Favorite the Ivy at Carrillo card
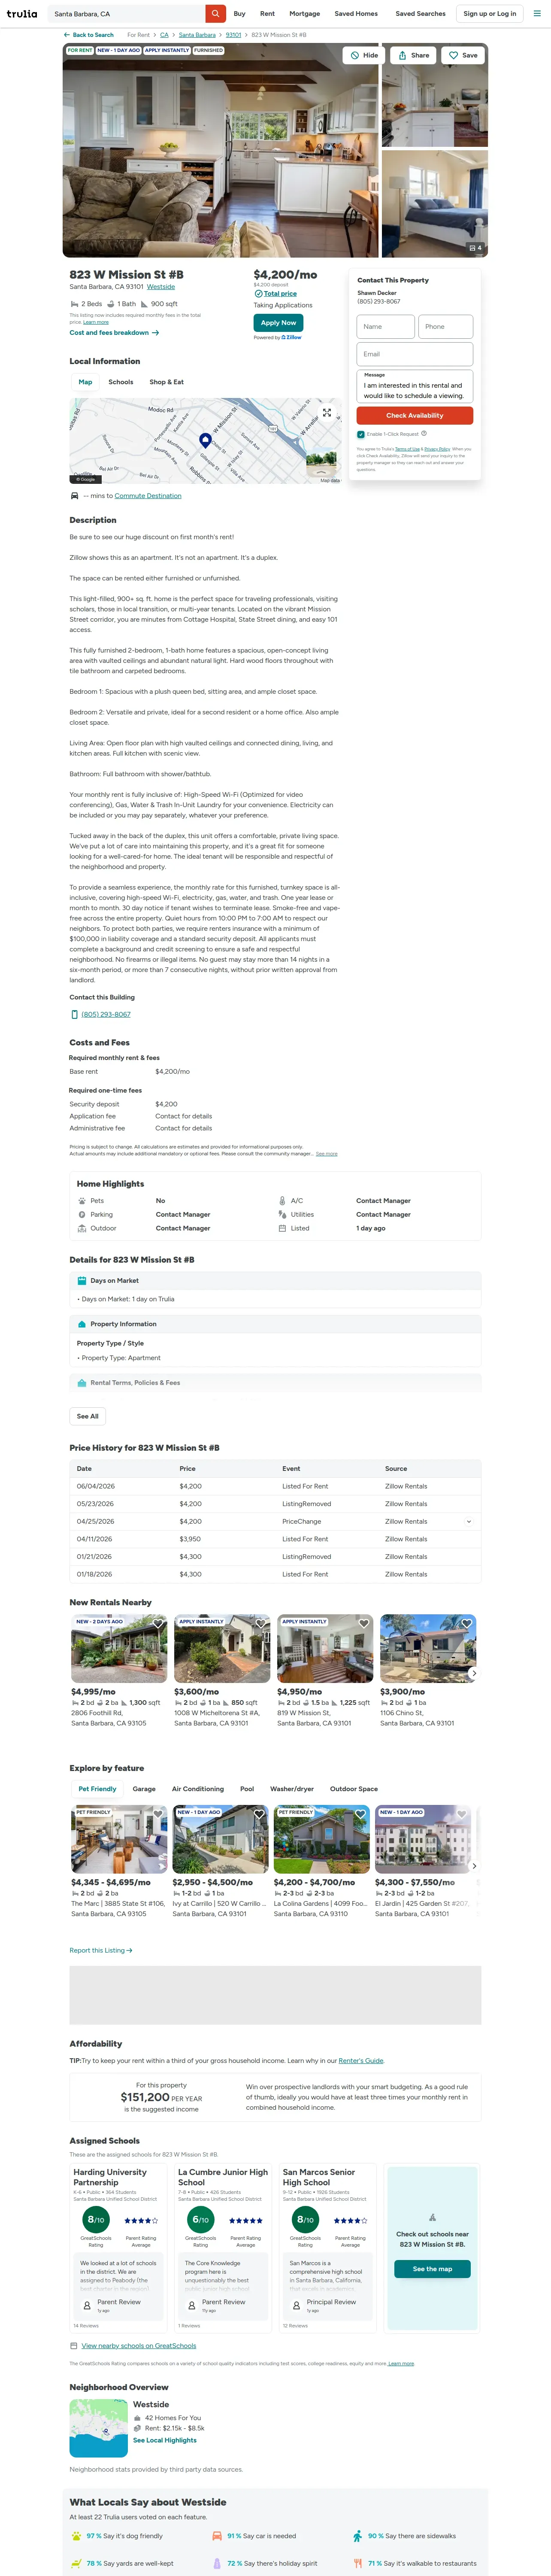 click(x=259, y=1813)
